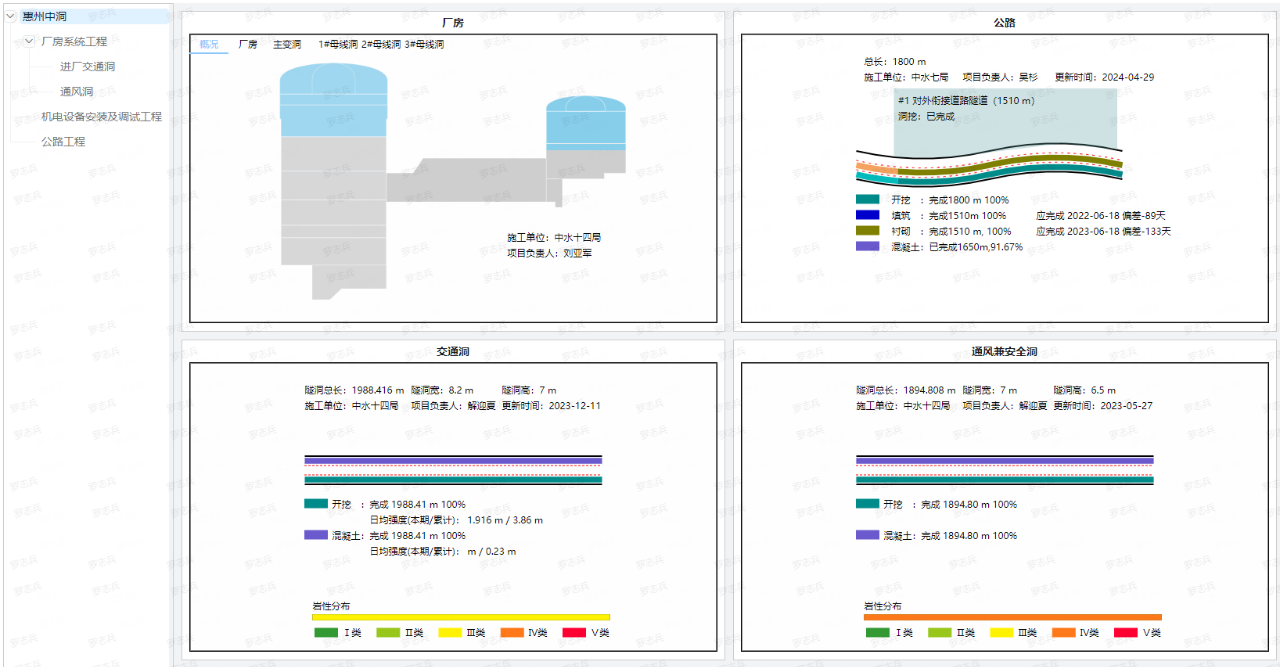Open the 厂房 tab beside 概况
Image resolution: width=1280 pixels, height=667 pixels.
point(247,45)
